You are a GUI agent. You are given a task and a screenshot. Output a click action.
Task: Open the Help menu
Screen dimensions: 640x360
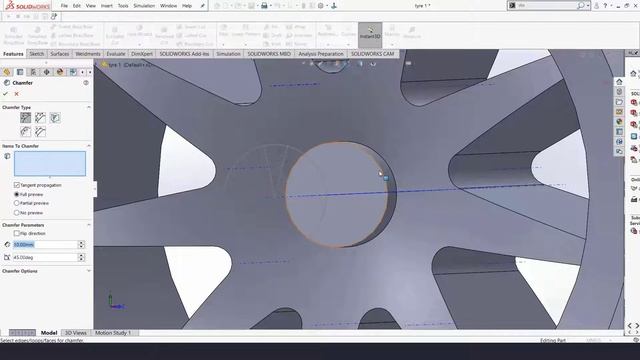pyautogui.click(x=187, y=6)
